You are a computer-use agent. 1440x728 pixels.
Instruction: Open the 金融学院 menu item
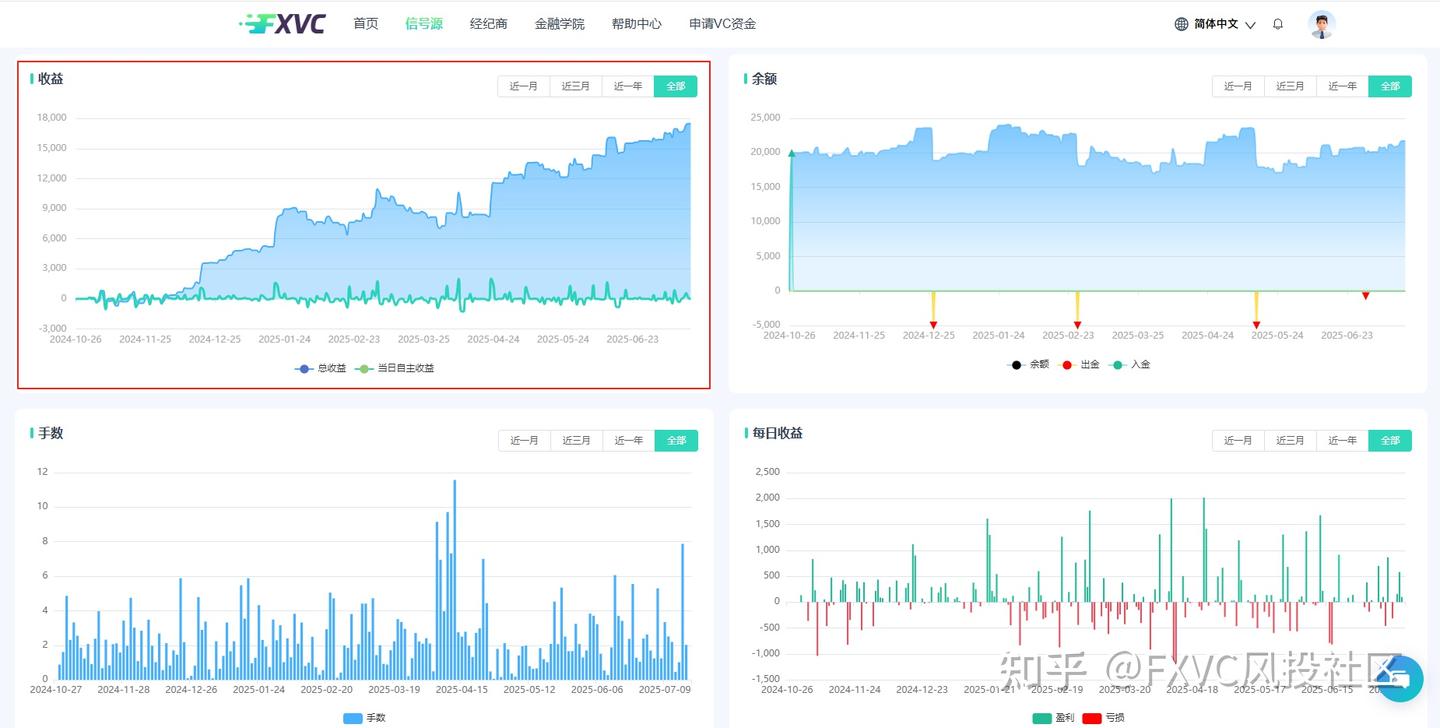[561, 23]
